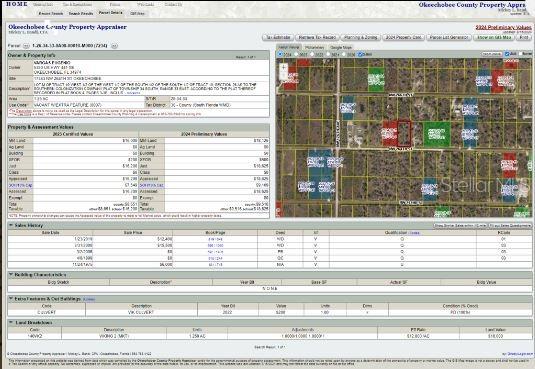Select the 2023 aerial year radio button
Image resolution: width=535 pixels, height=369 pixels.
[296, 54]
